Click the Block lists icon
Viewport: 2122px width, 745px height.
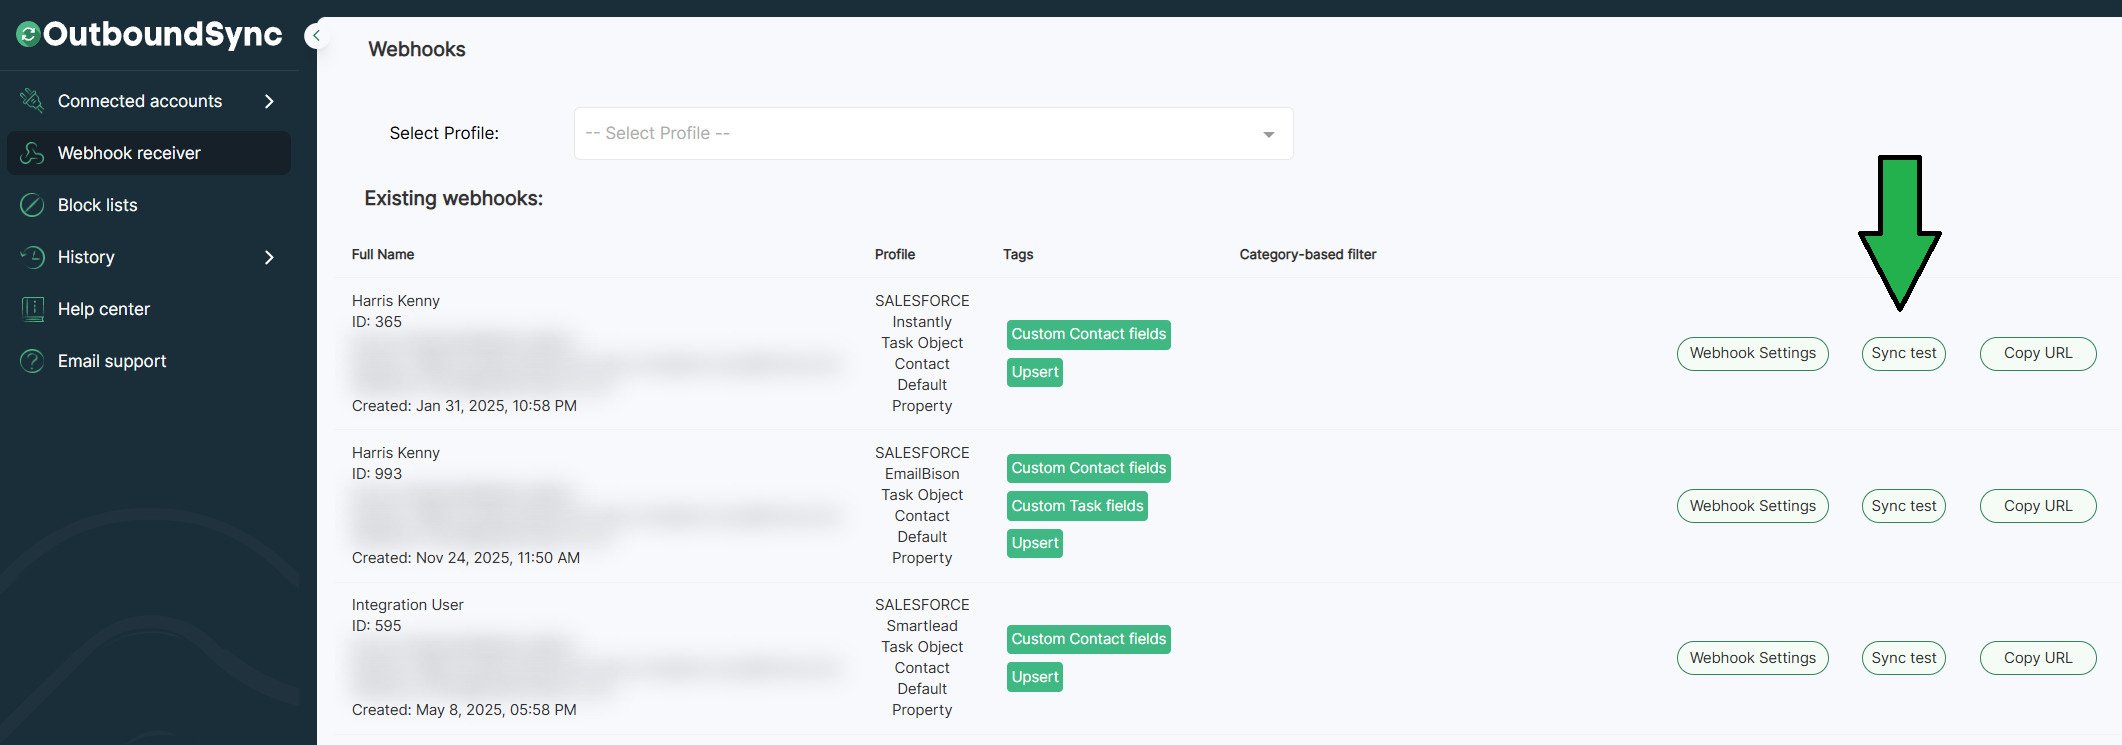32,205
